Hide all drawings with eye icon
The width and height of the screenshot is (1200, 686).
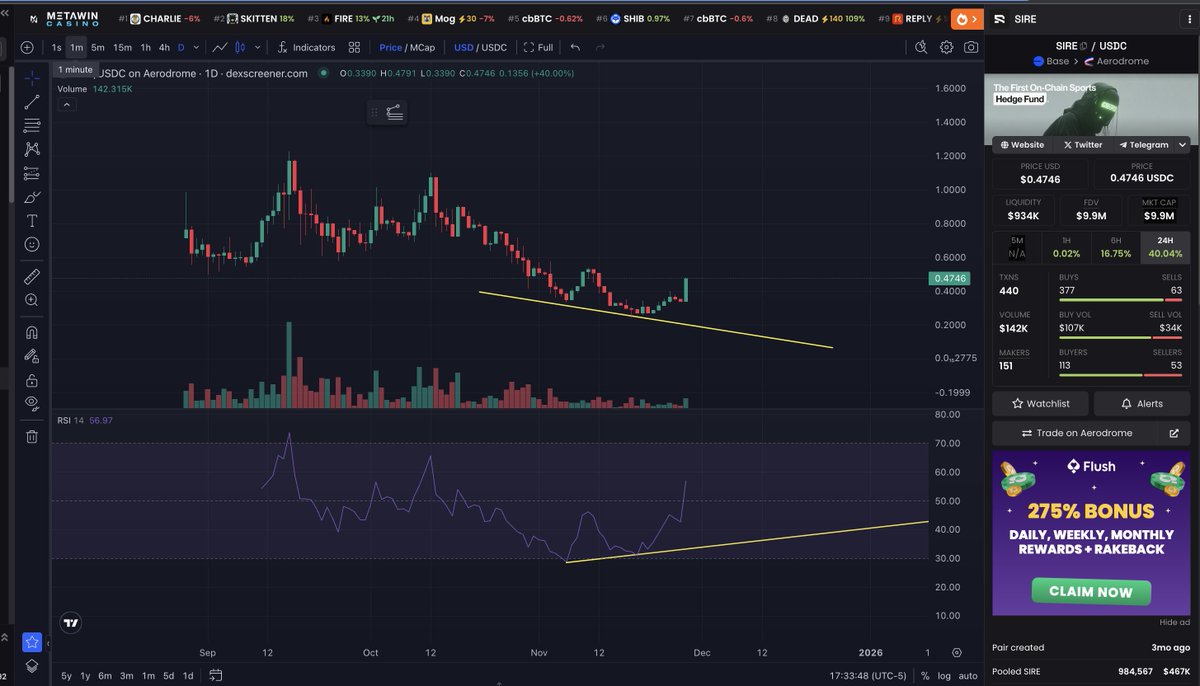32,403
